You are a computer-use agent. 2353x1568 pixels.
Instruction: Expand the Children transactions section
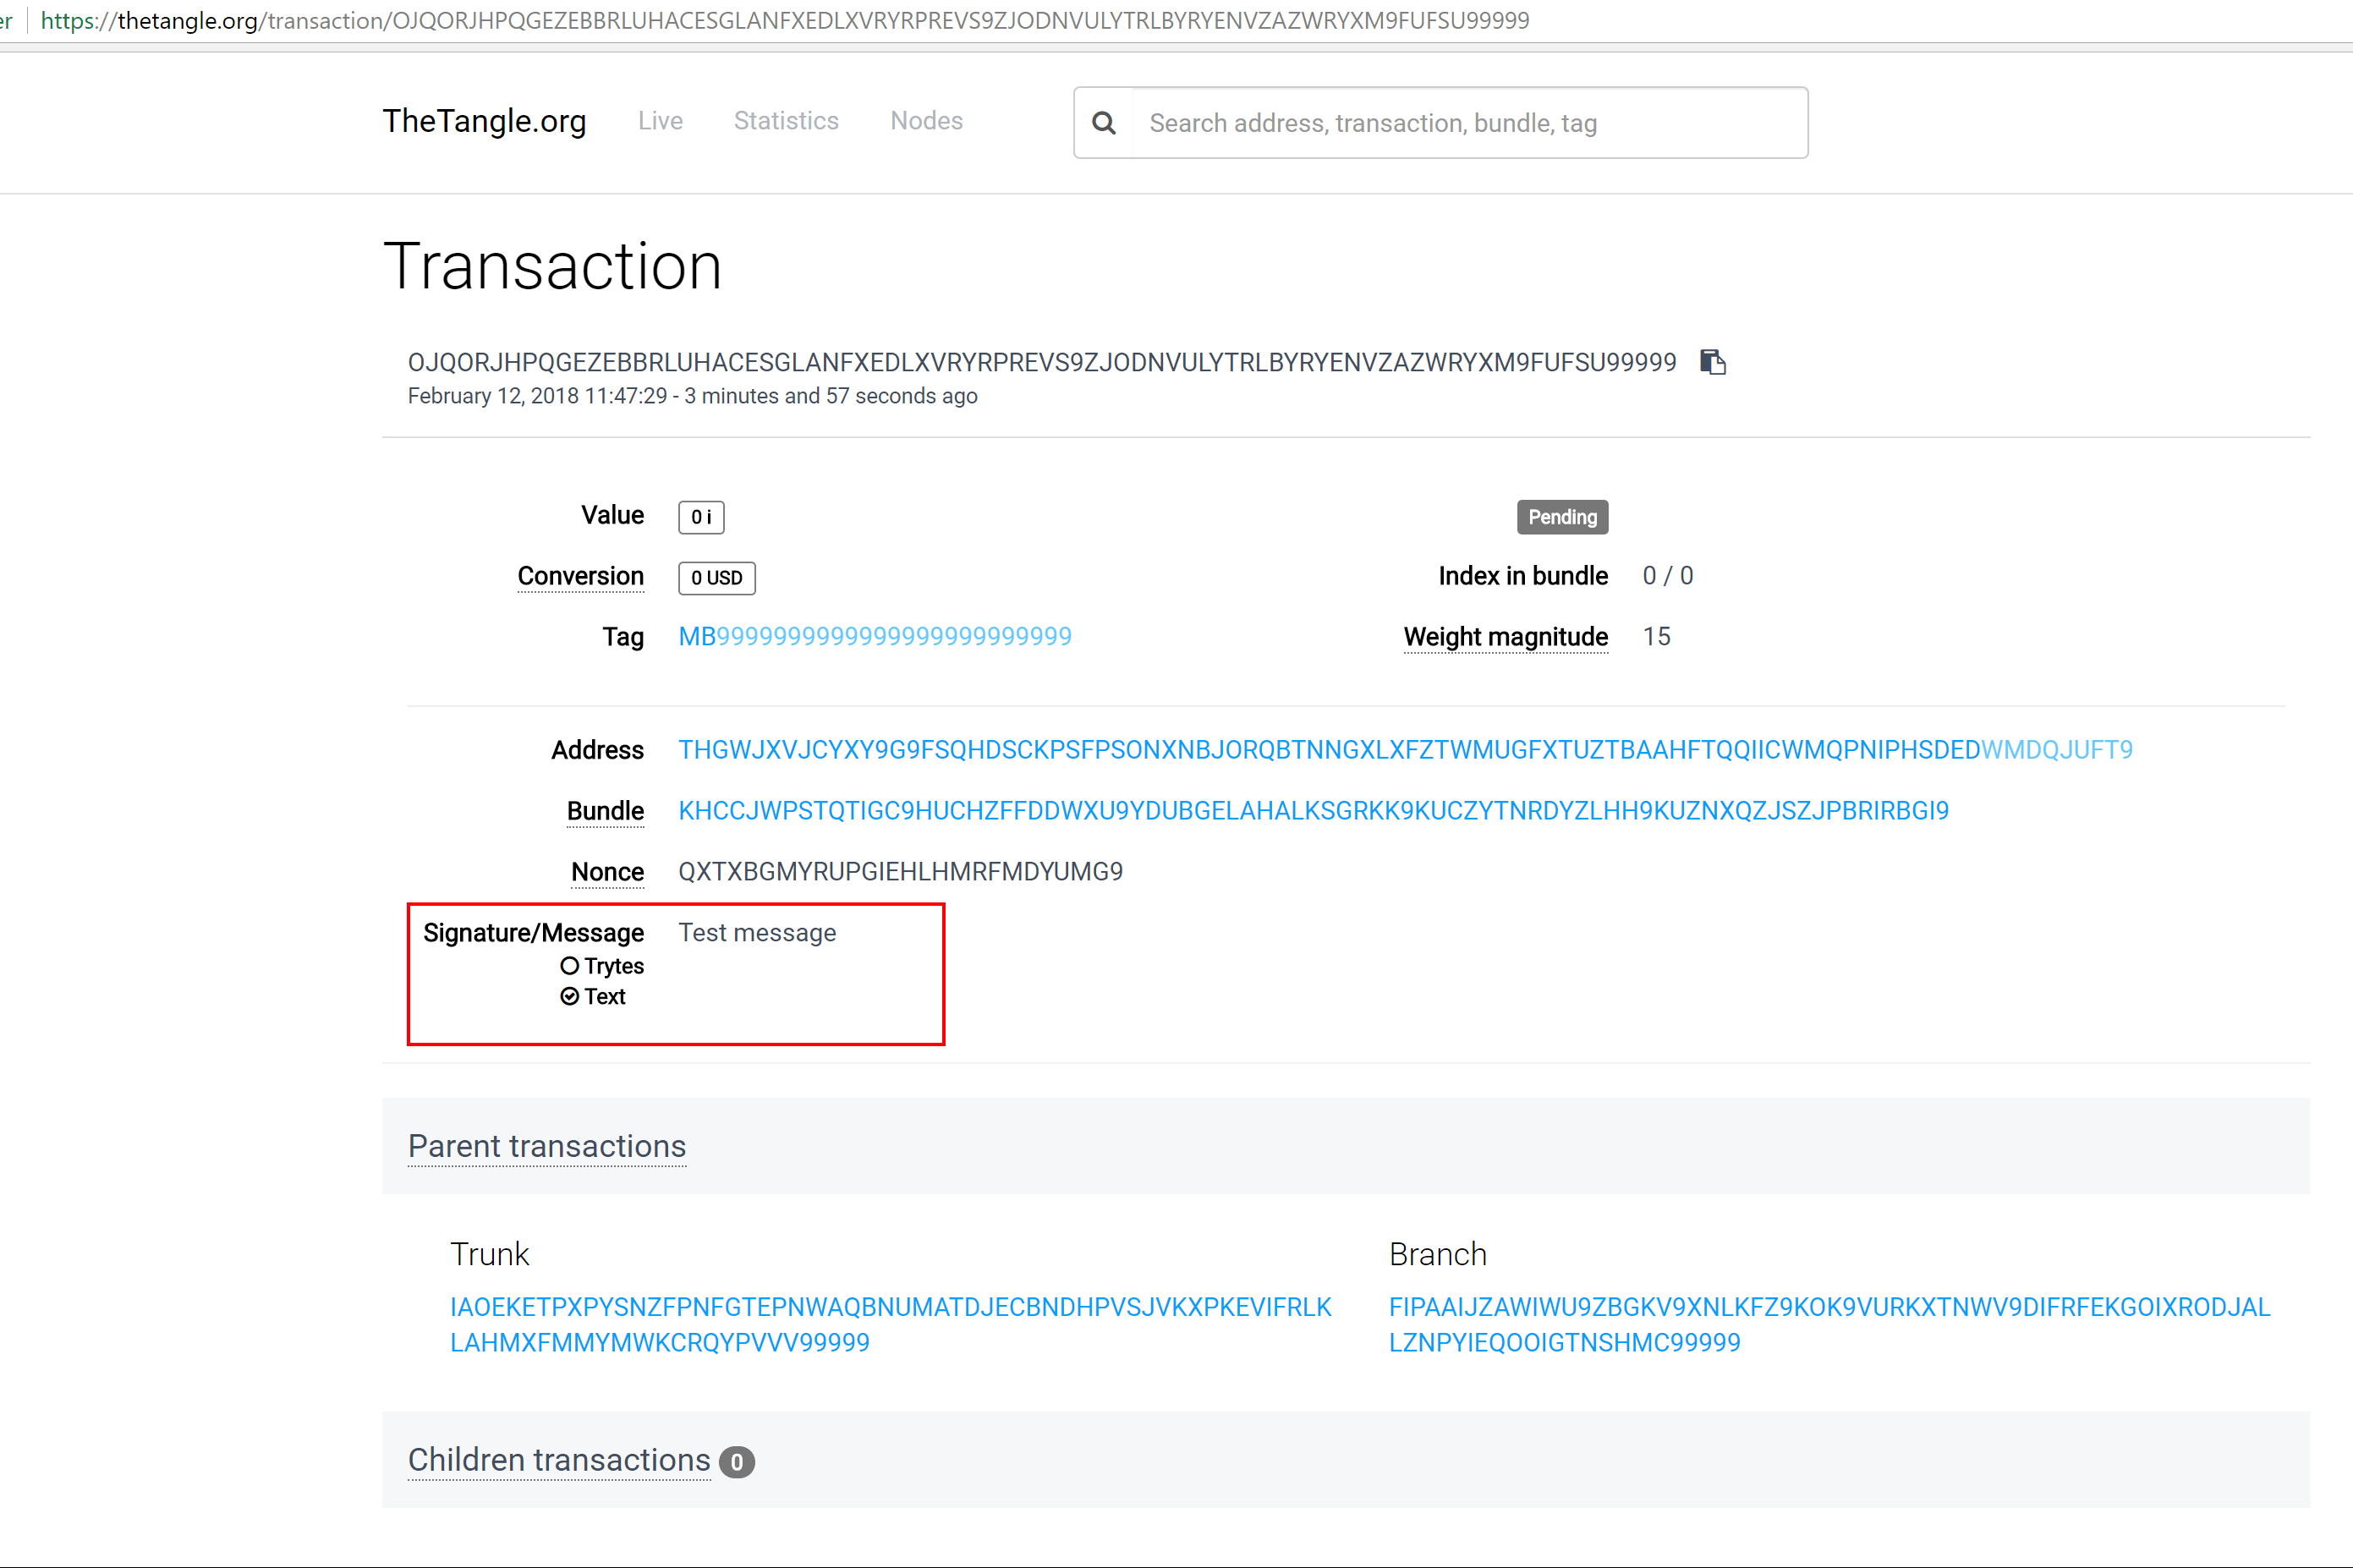point(559,1460)
